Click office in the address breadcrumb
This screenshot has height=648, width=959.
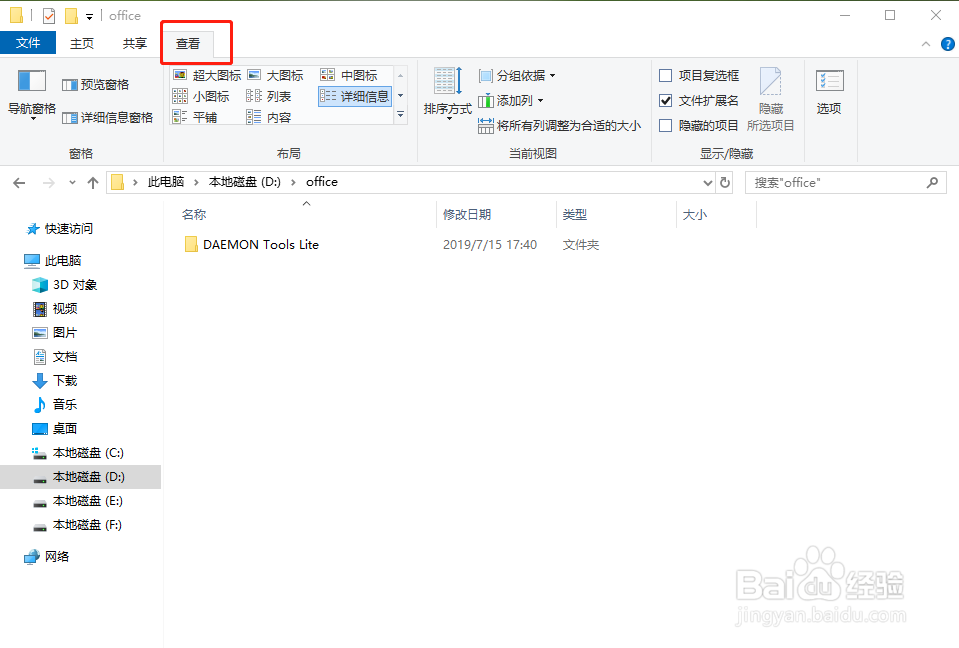click(x=322, y=182)
